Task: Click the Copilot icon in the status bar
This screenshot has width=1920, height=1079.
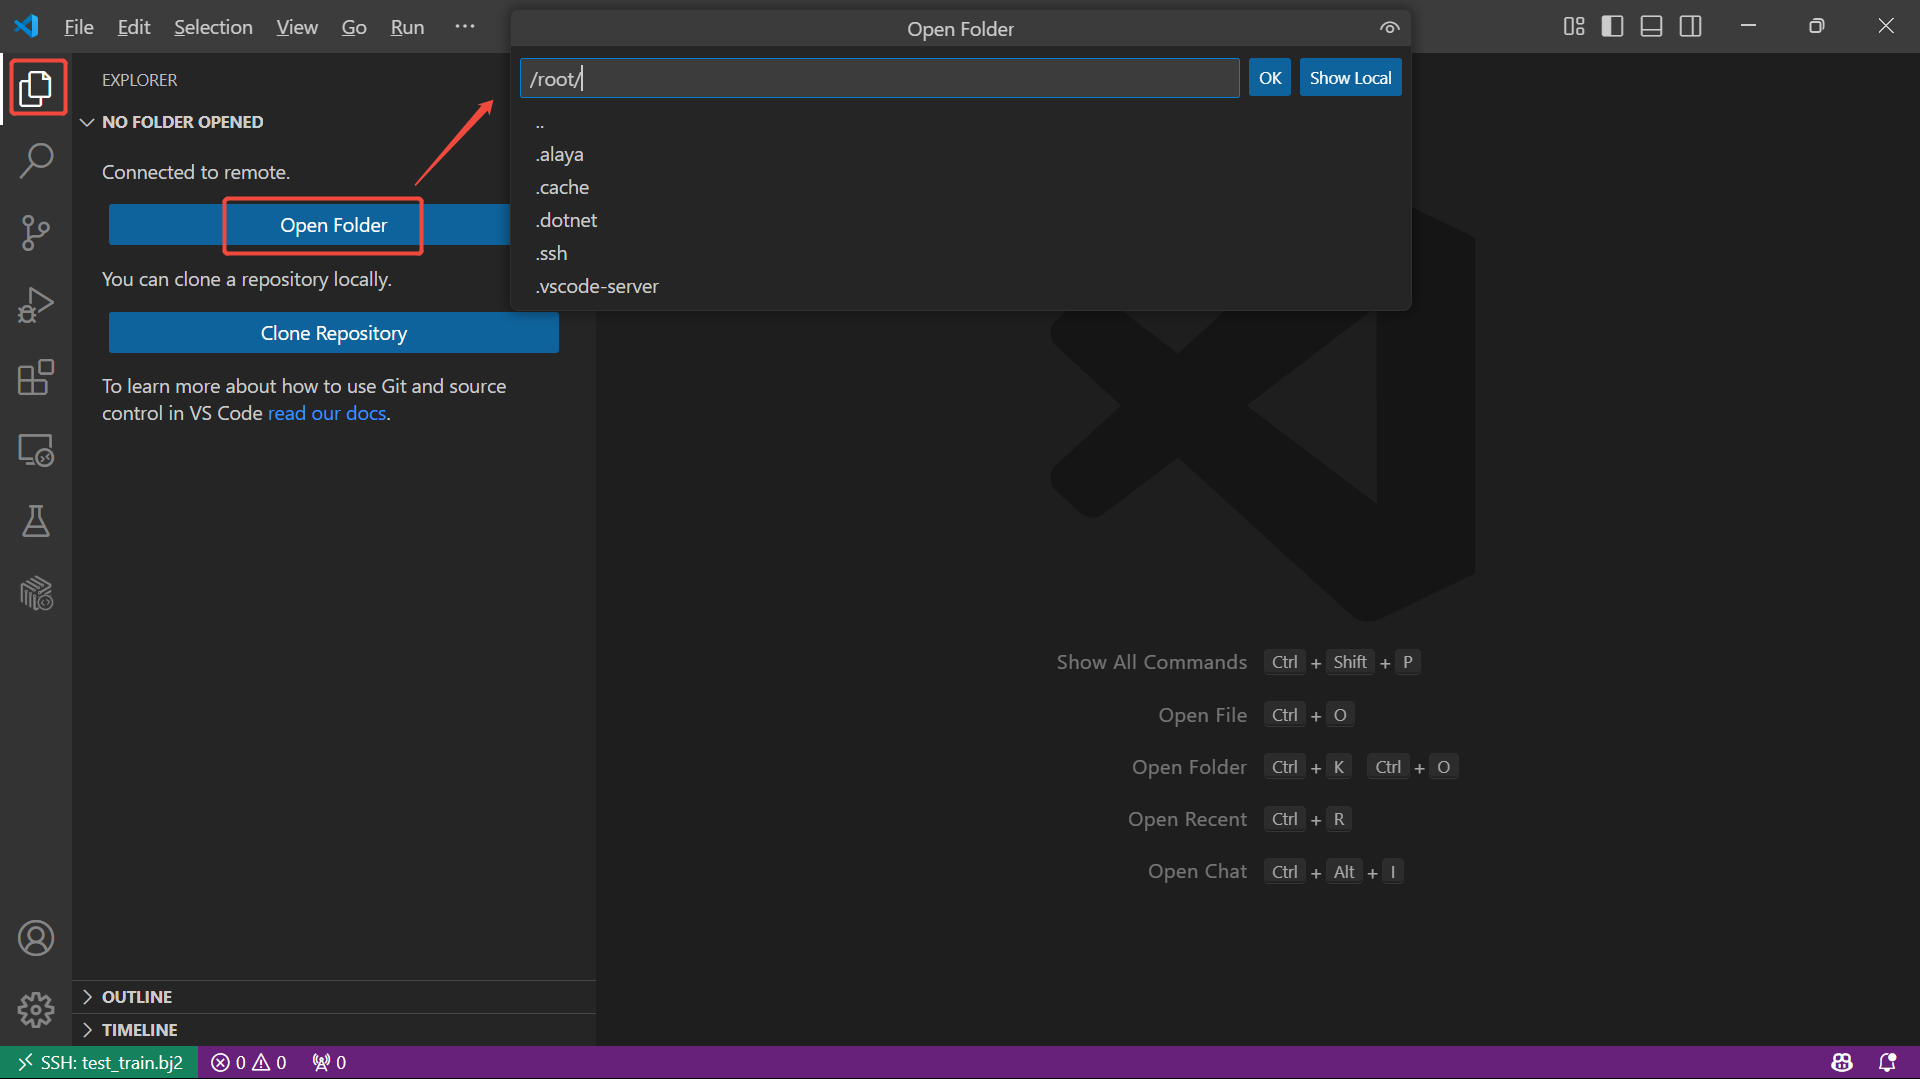Action: pyautogui.click(x=1843, y=1062)
